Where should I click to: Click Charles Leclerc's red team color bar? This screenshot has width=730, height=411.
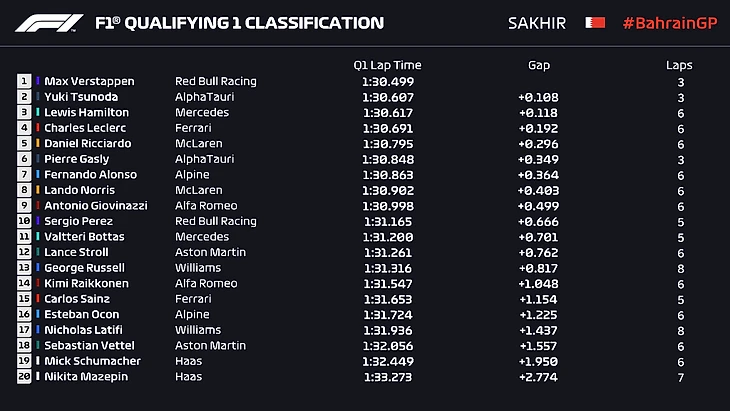[x=38, y=128]
